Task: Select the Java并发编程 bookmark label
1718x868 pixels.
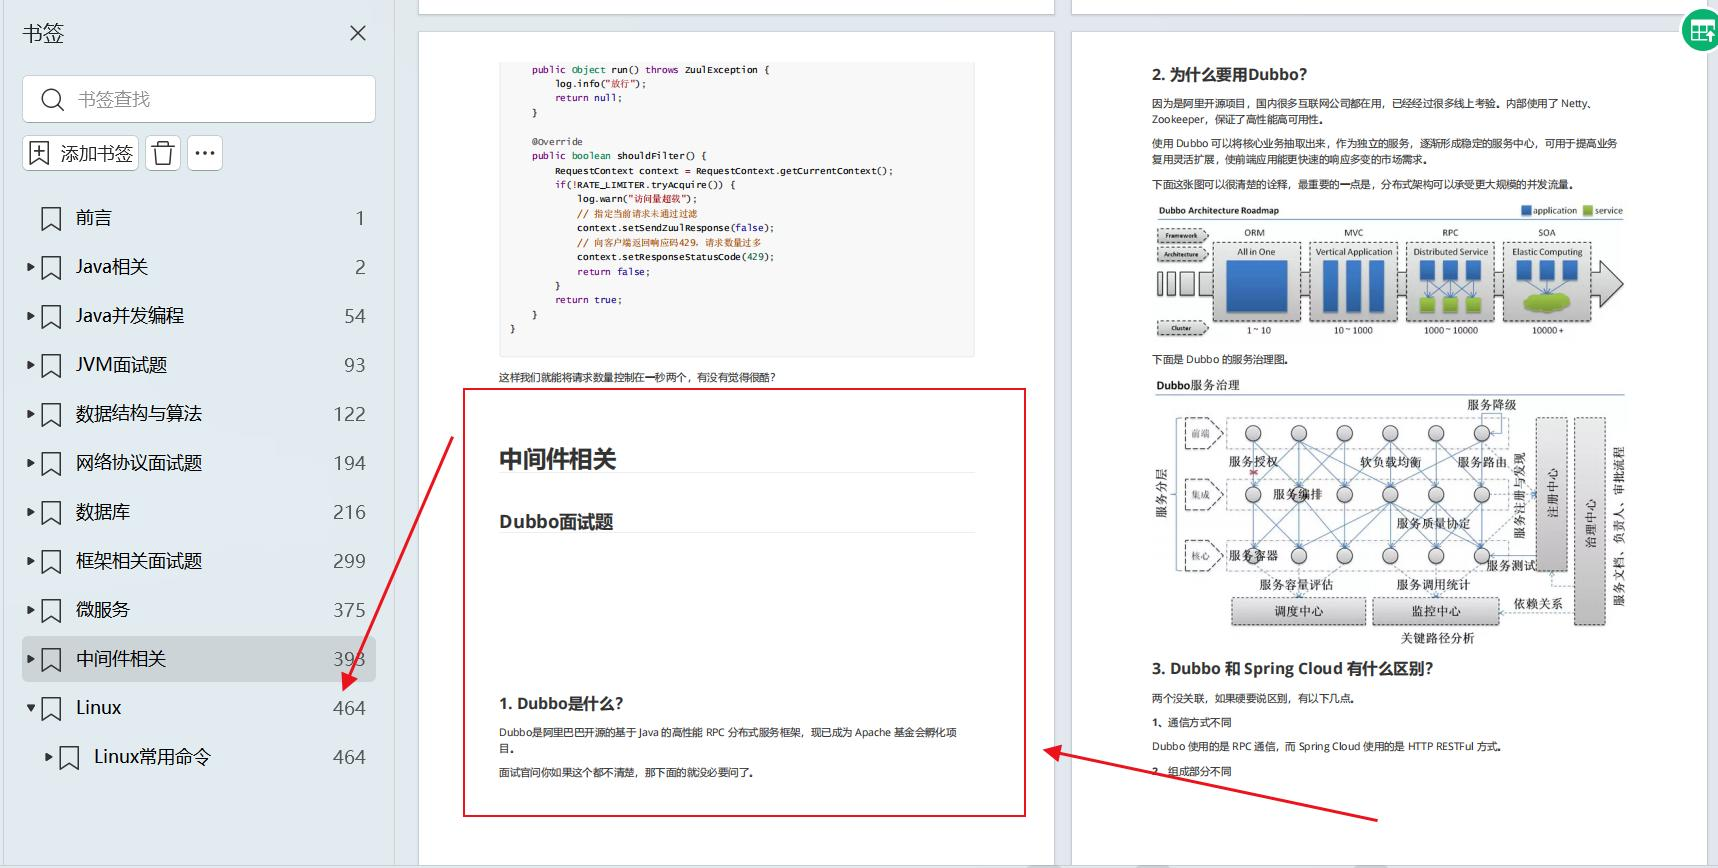Action: point(130,316)
